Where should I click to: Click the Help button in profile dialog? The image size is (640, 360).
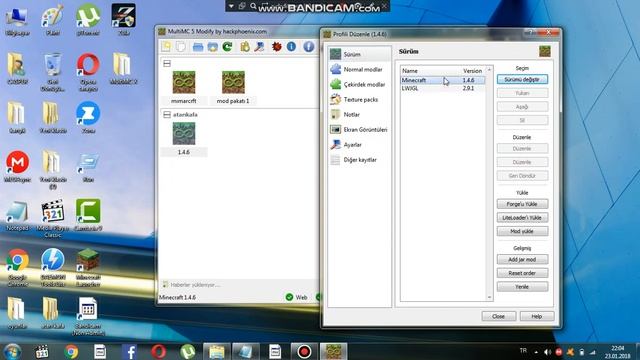tap(537, 316)
